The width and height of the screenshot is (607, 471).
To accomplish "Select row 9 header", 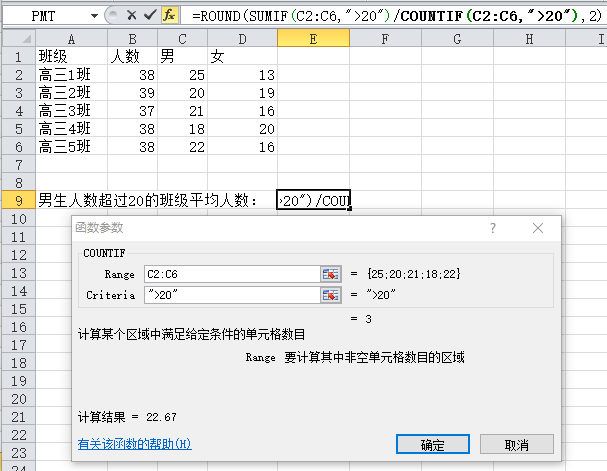I will click(19, 200).
